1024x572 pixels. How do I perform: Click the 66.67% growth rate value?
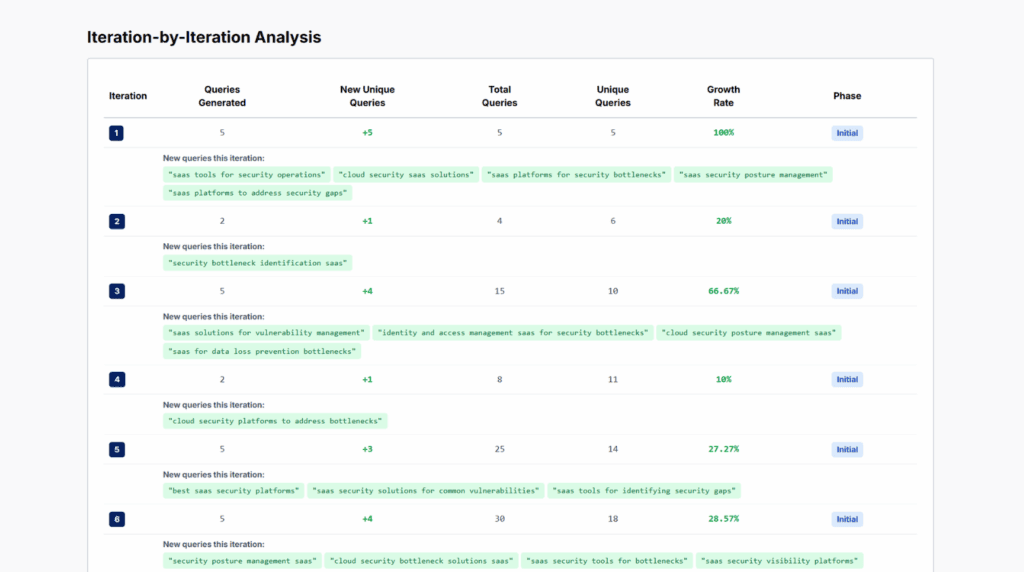[723, 291]
